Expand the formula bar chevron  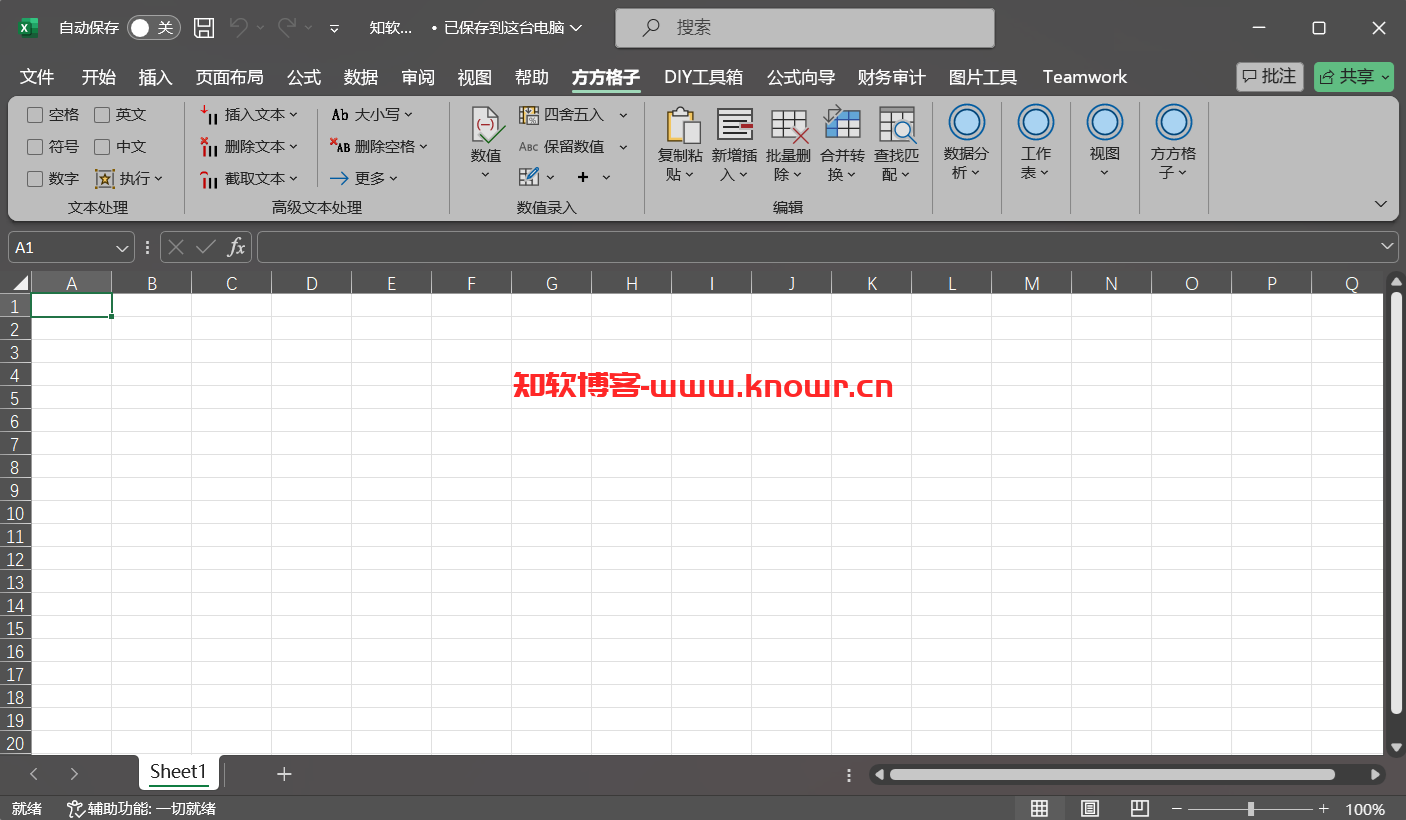(x=1387, y=246)
